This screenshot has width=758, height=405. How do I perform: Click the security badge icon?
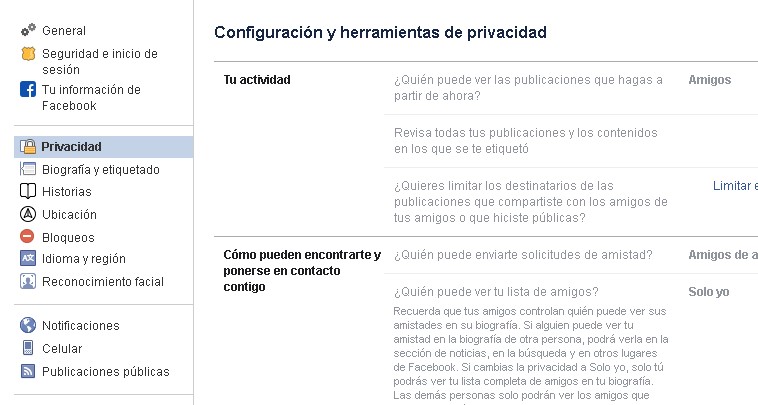coord(28,54)
